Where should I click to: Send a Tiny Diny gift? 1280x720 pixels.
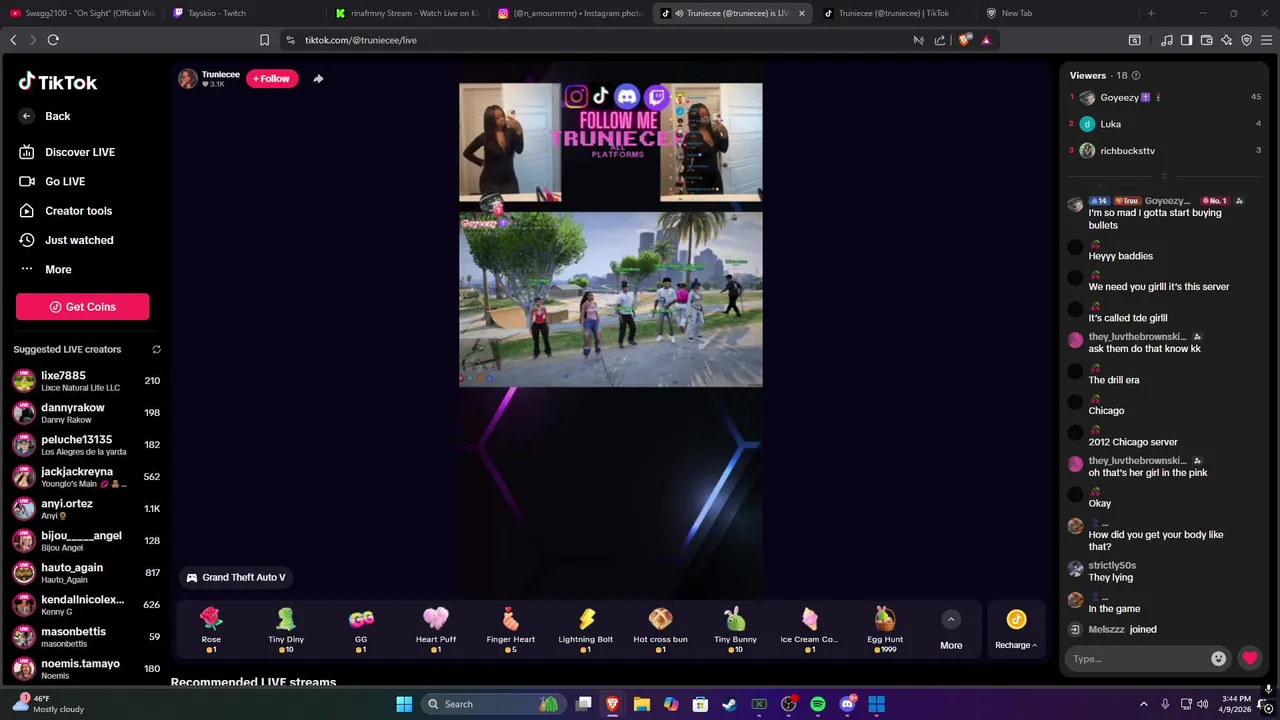point(286,630)
